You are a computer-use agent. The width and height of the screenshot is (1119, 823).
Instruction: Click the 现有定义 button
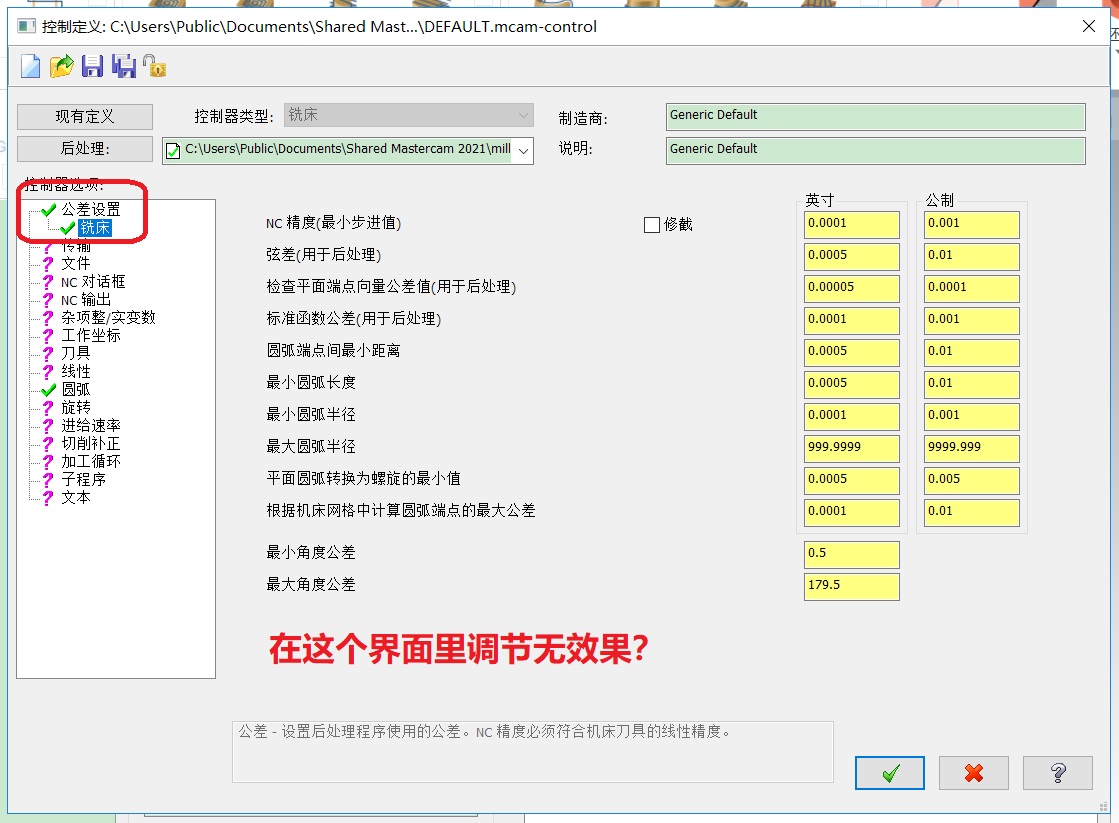[x=85, y=116]
